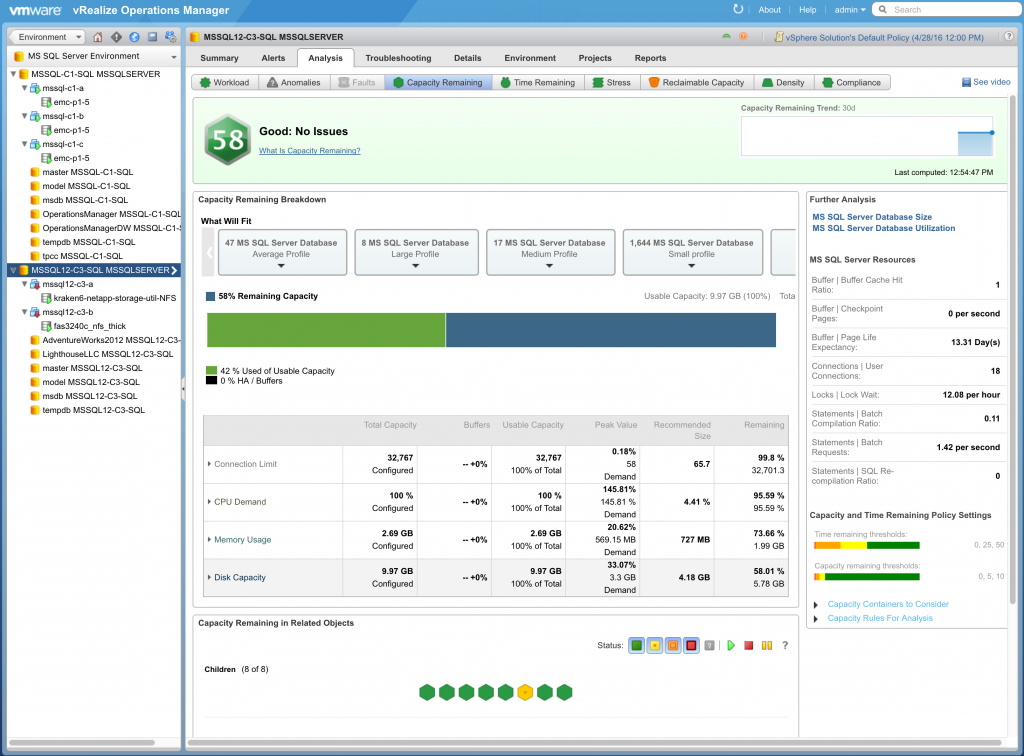Click the Capacity remaining thresholds color bar
The width and height of the screenshot is (1024, 756).
coord(867,576)
